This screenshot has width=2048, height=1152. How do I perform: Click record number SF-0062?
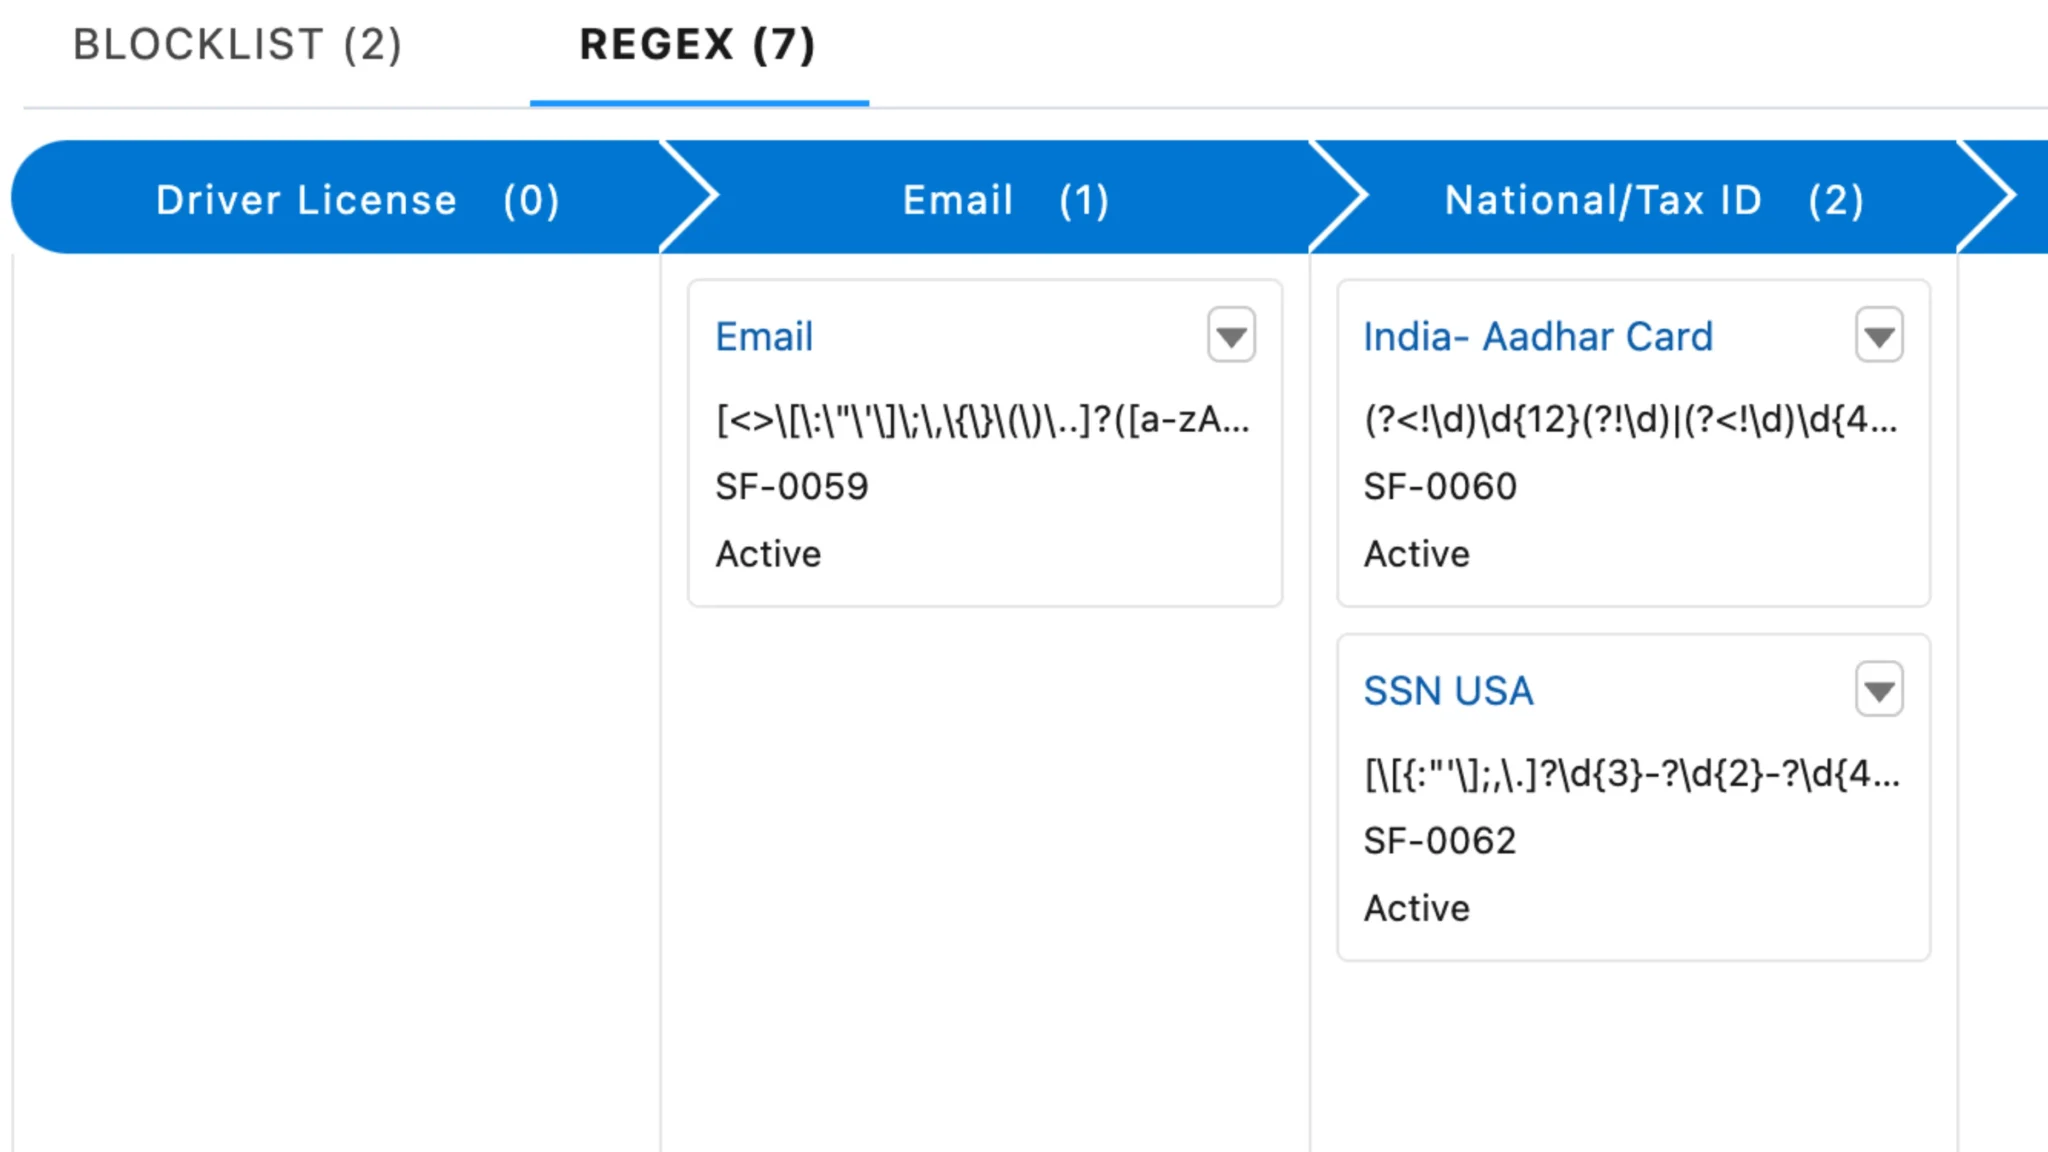[1440, 841]
